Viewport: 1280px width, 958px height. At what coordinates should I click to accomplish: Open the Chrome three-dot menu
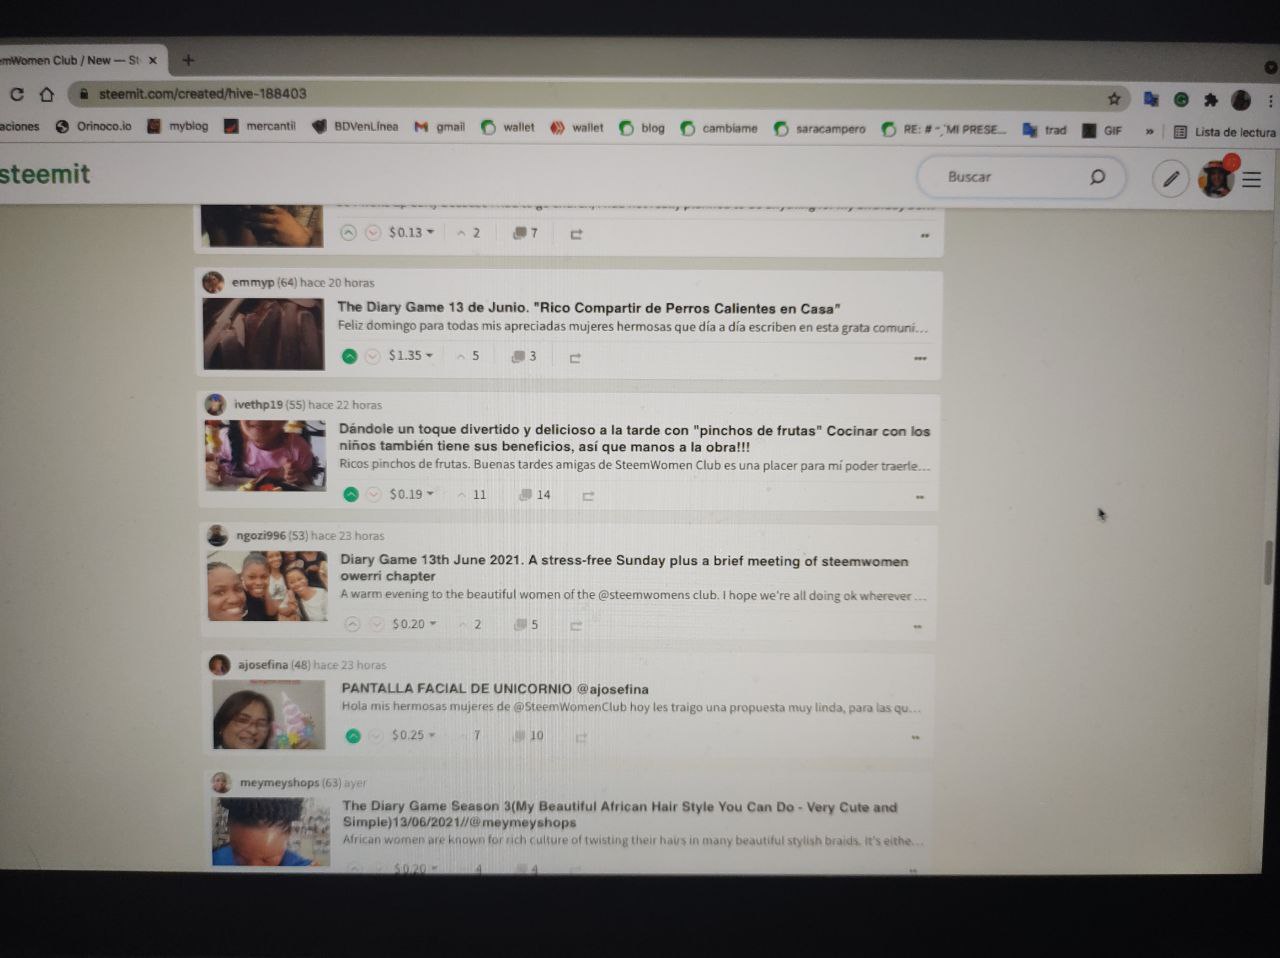tap(1270, 101)
